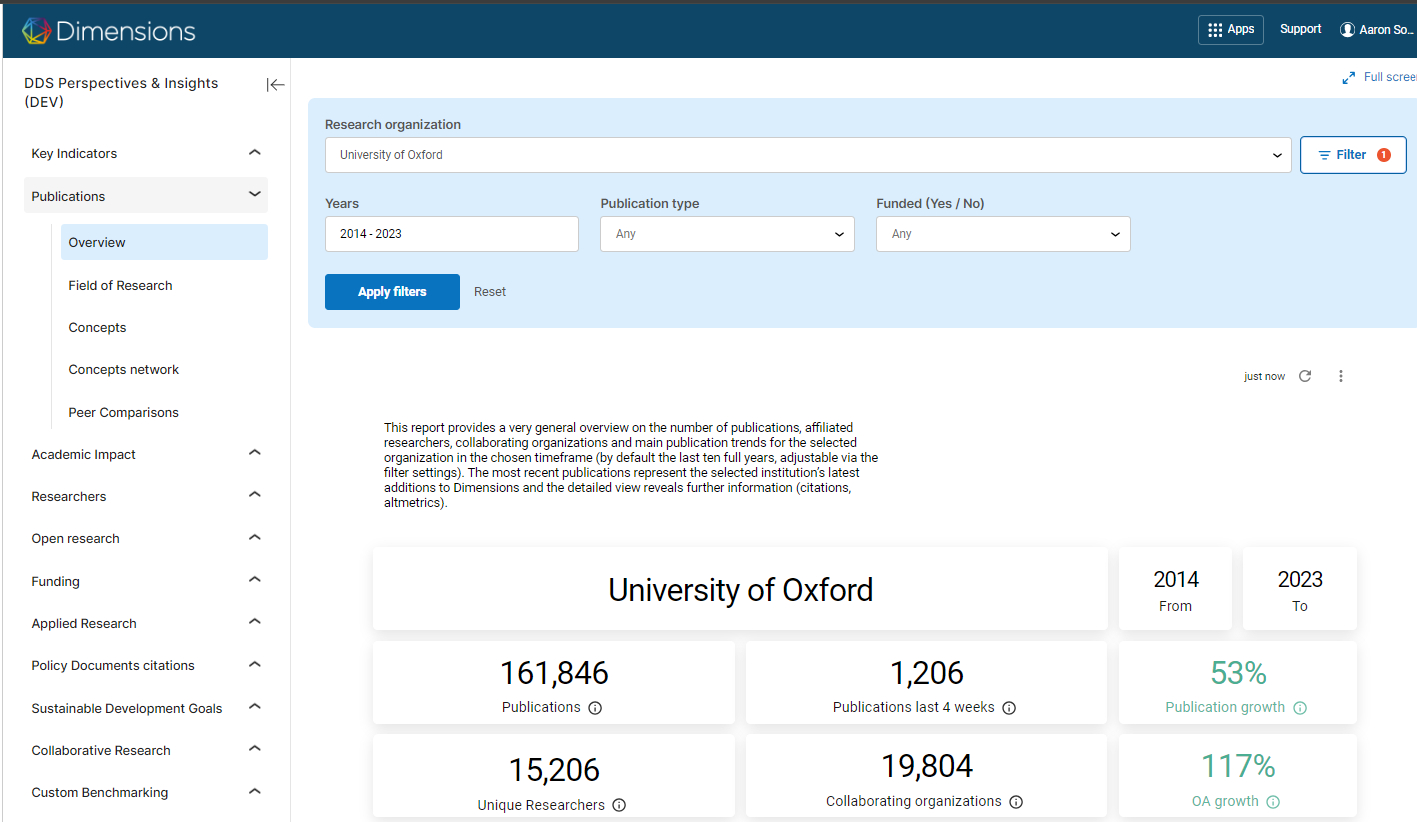Click the 15,206 researchers value

[554, 770]
